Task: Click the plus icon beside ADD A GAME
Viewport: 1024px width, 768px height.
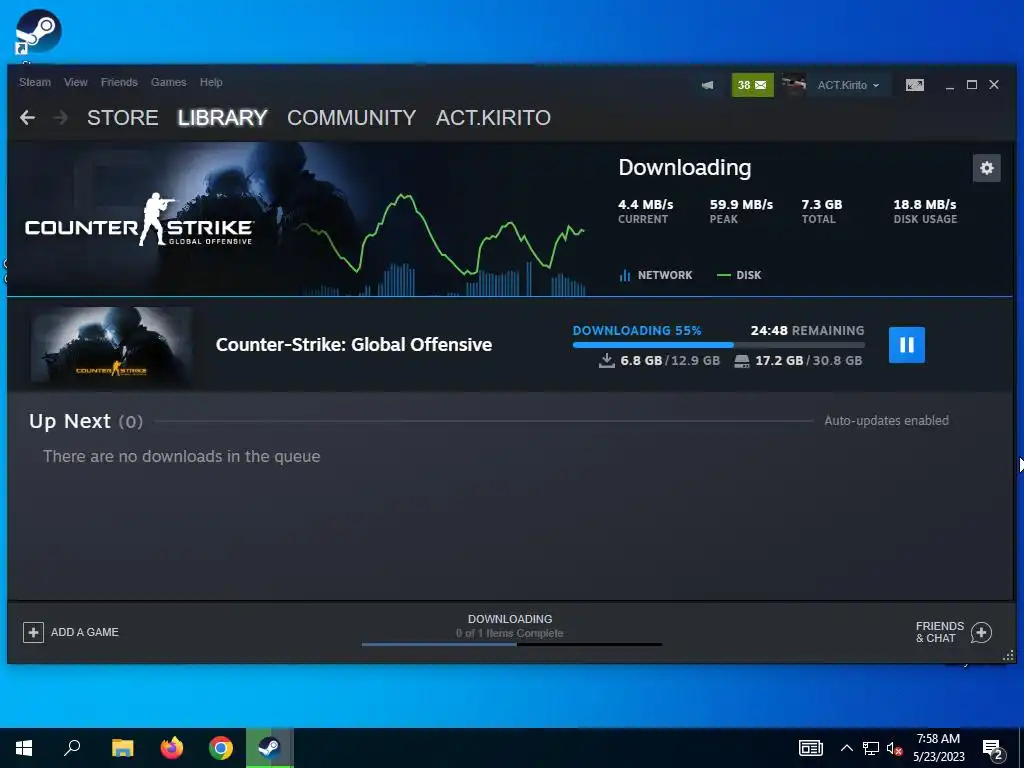Action: point(33,632)
